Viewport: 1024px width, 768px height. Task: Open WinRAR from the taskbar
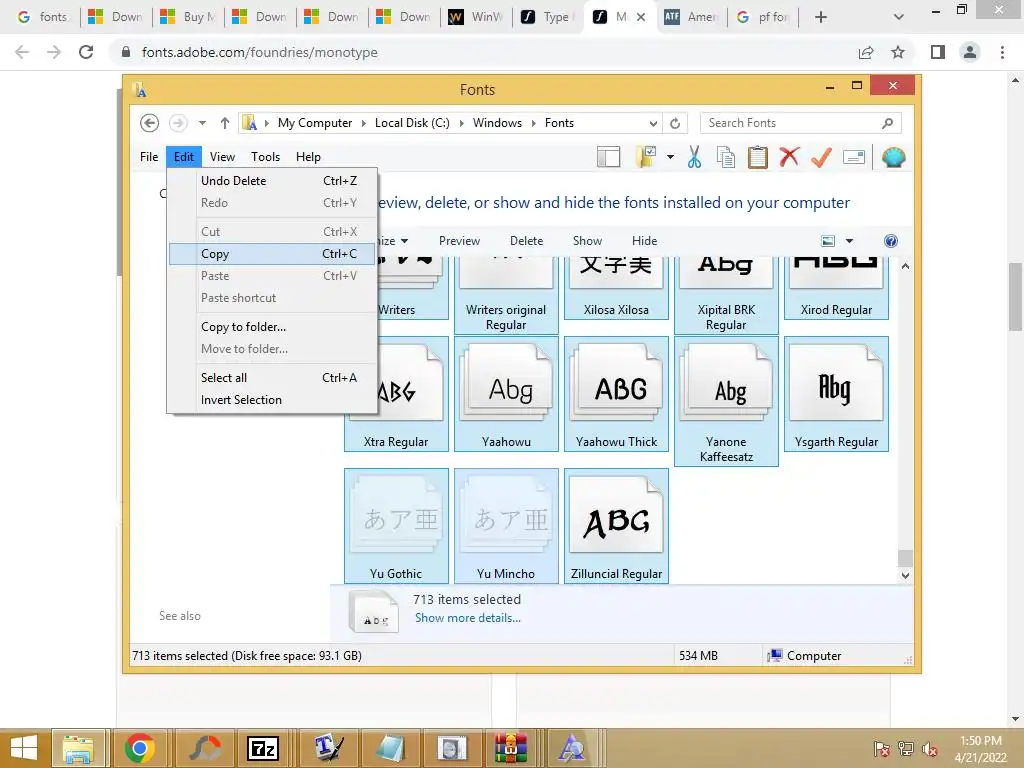click(x=510, y=748)
